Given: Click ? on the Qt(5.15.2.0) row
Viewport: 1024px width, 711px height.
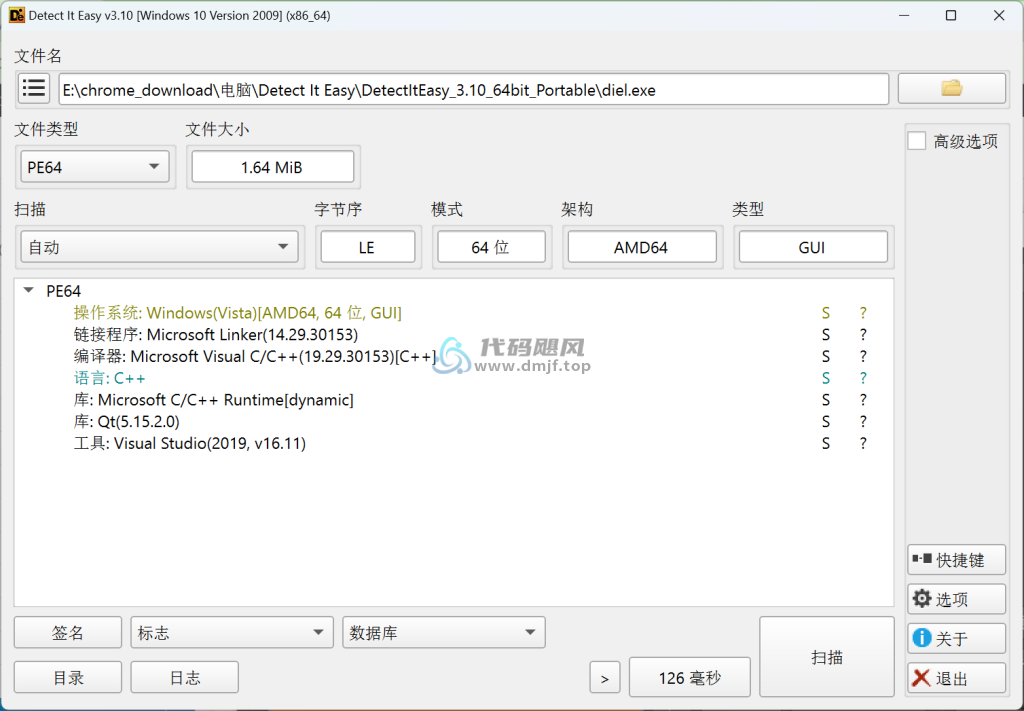Looking at the screenshot, I should 863,421.
